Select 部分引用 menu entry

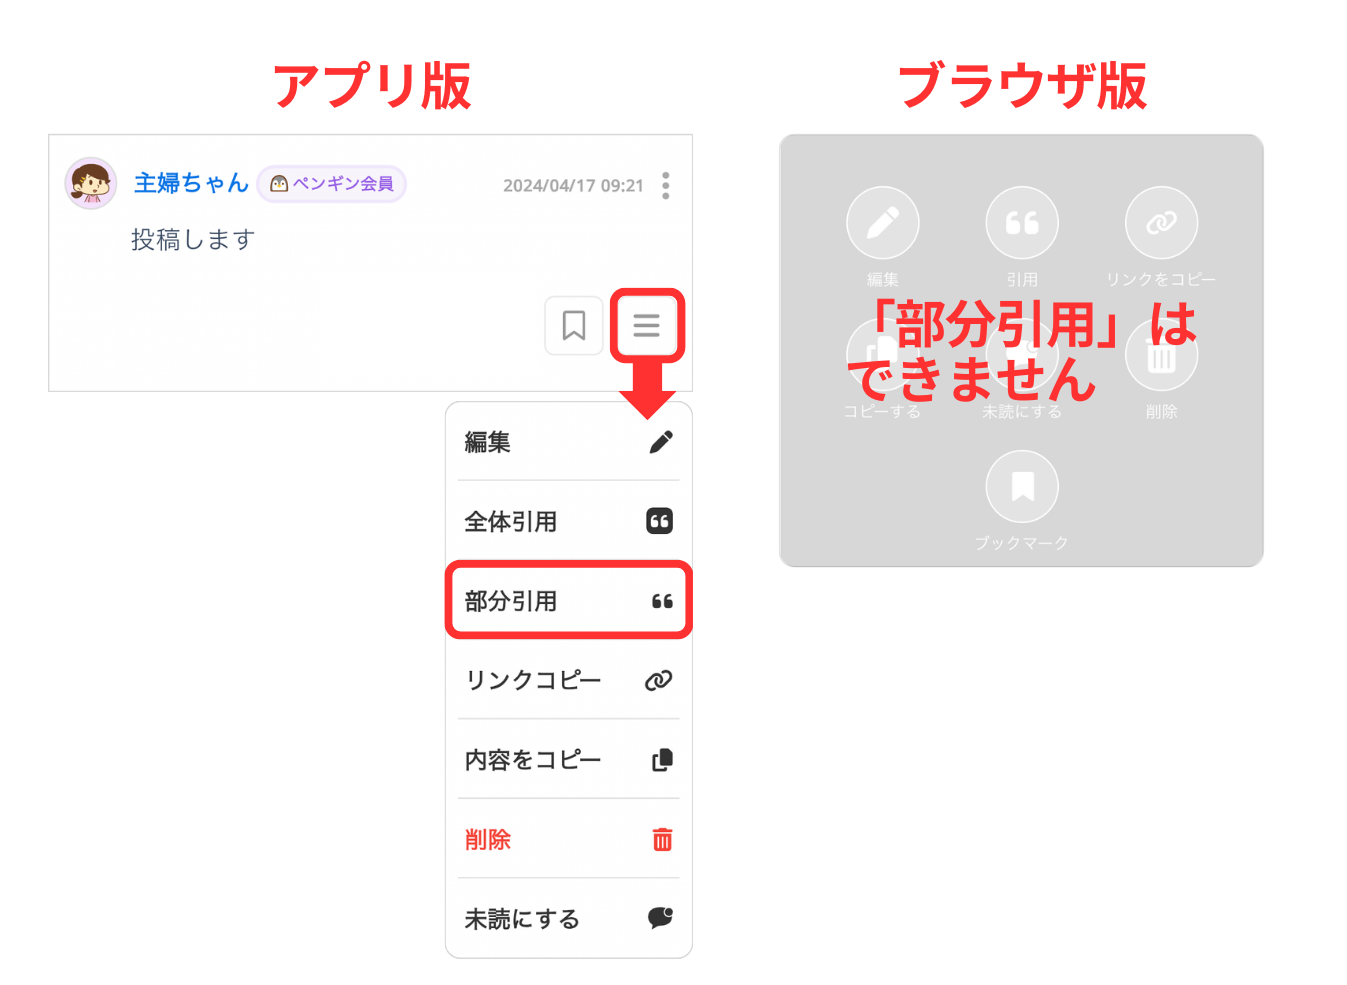pyautogui.click(x=568, y=601)
